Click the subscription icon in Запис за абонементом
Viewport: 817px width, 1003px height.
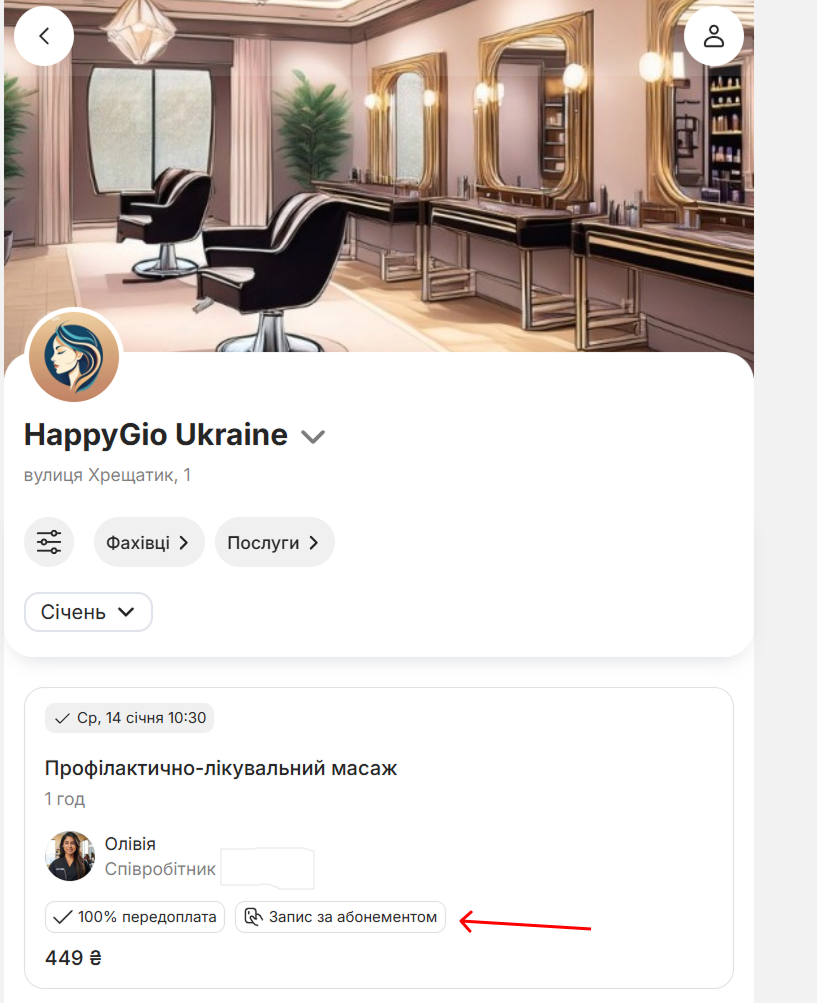[x=253, y=917]
